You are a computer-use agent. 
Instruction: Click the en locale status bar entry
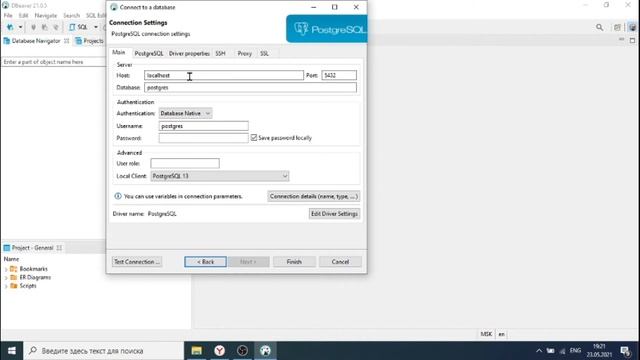[502, 334]
